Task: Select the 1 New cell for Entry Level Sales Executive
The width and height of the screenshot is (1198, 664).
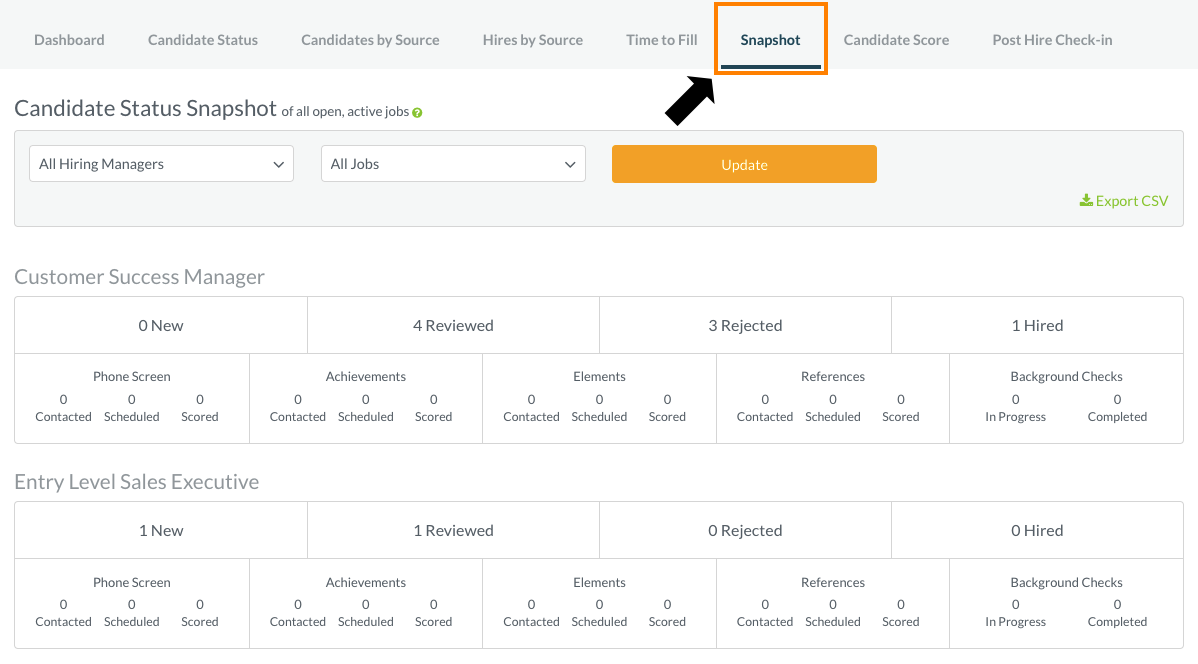Action: click(161, 530)
